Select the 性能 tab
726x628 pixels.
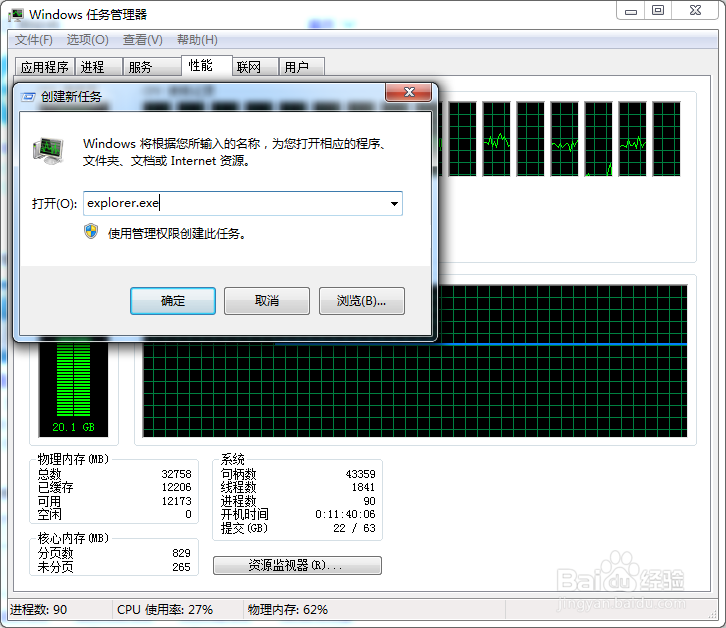pyautogui.click(x=207, y=66)
